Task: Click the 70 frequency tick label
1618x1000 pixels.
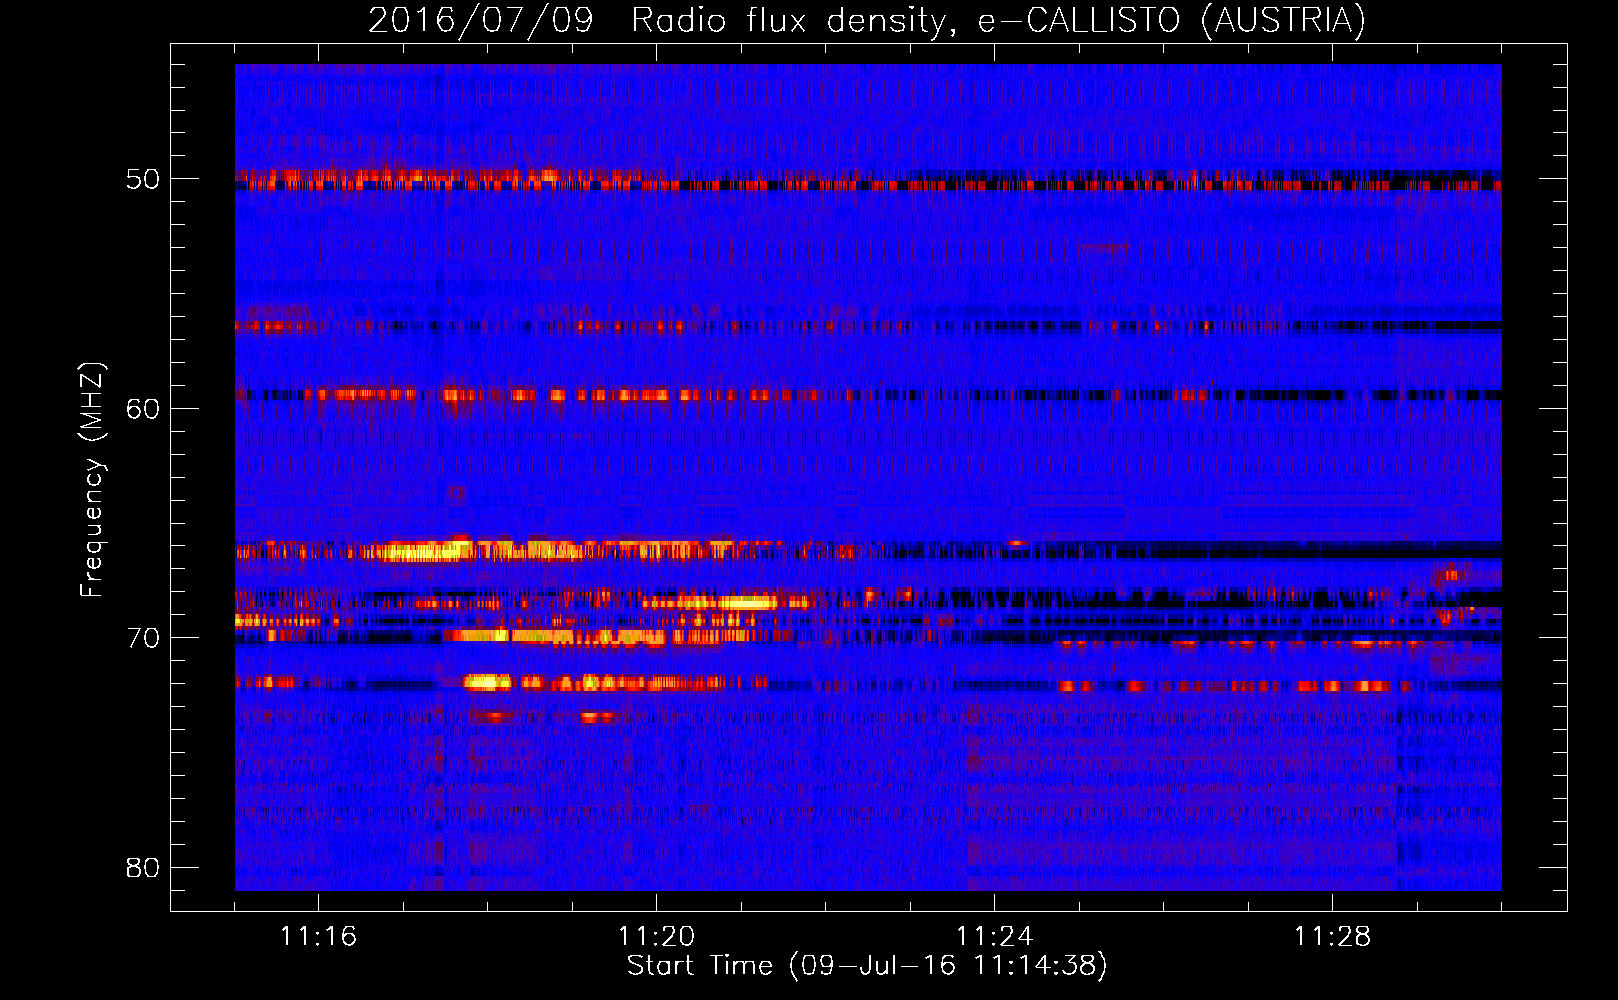Action: click(143, 638)
